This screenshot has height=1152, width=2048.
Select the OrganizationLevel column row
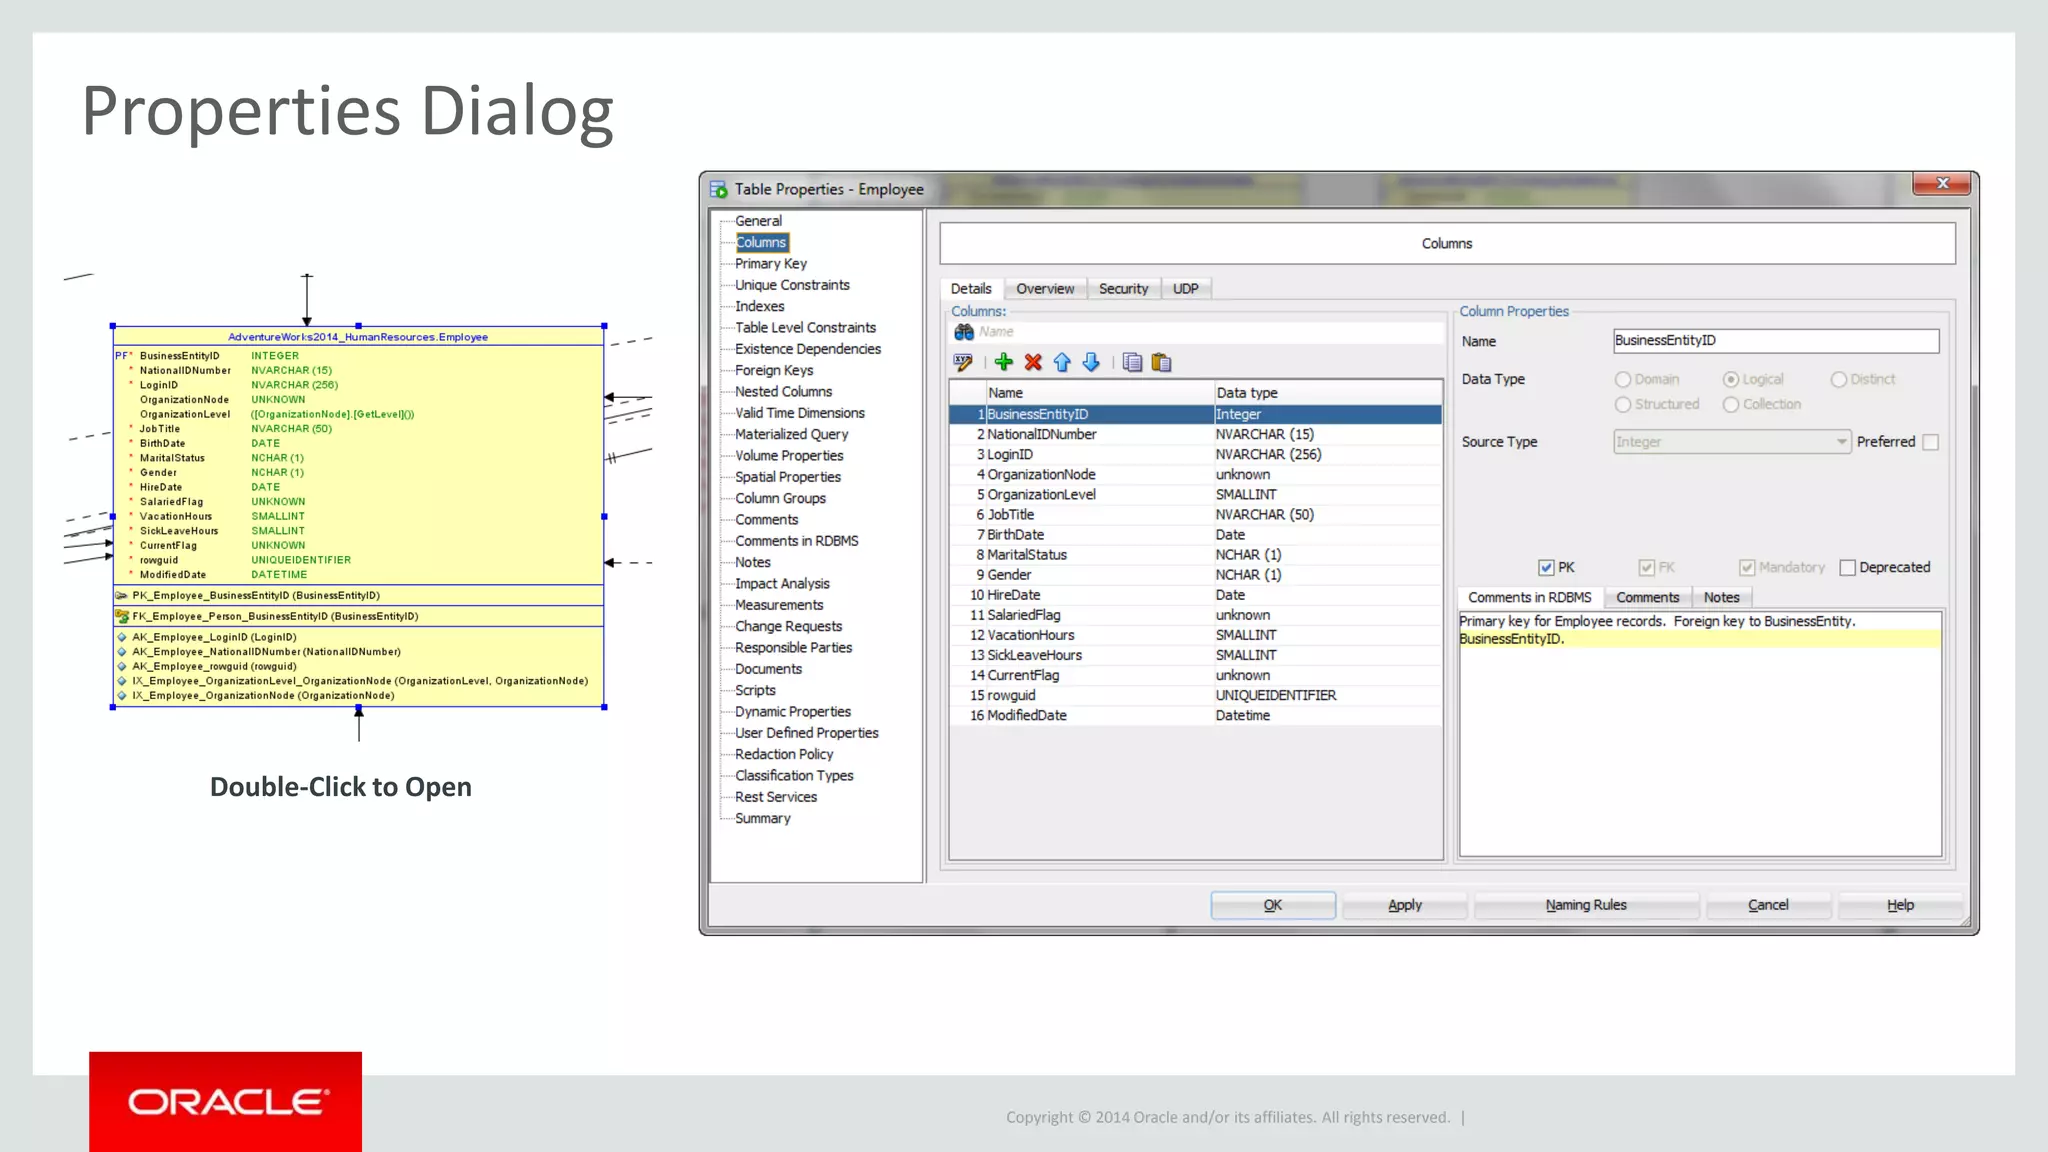1195,495
